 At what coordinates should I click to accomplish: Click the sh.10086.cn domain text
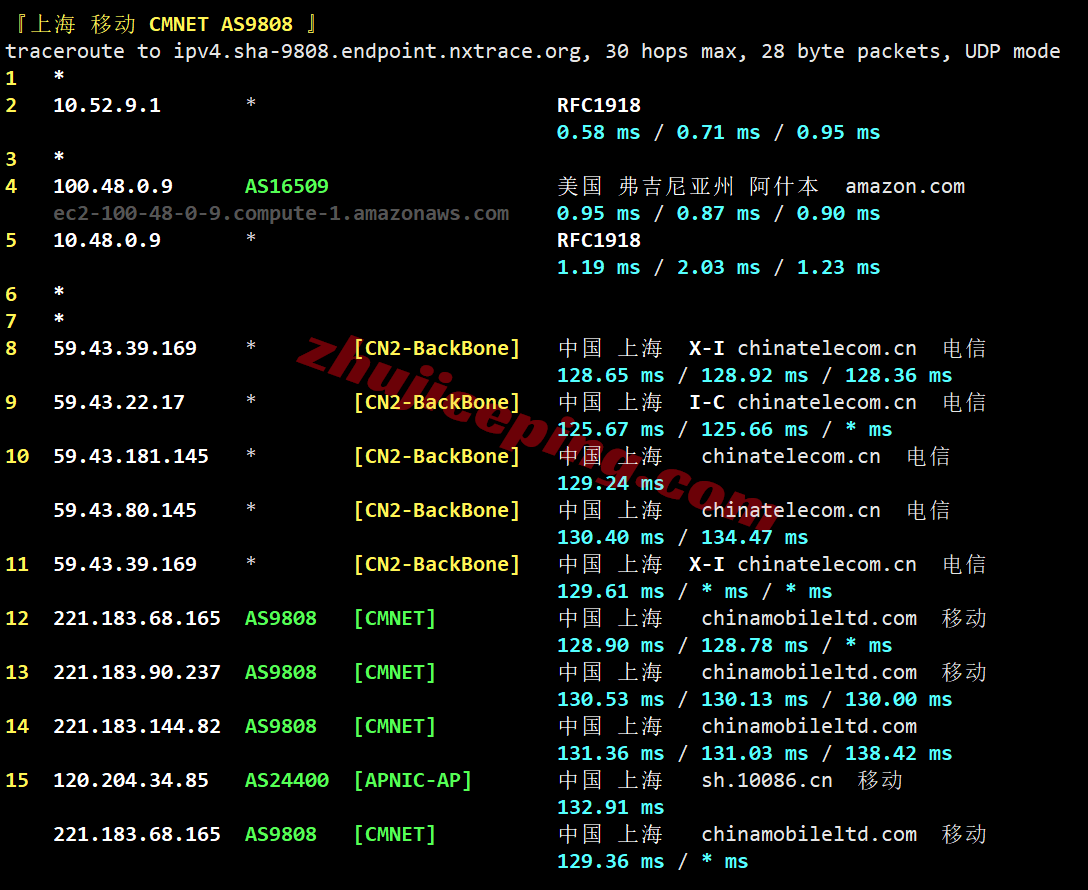coord(767,781)
